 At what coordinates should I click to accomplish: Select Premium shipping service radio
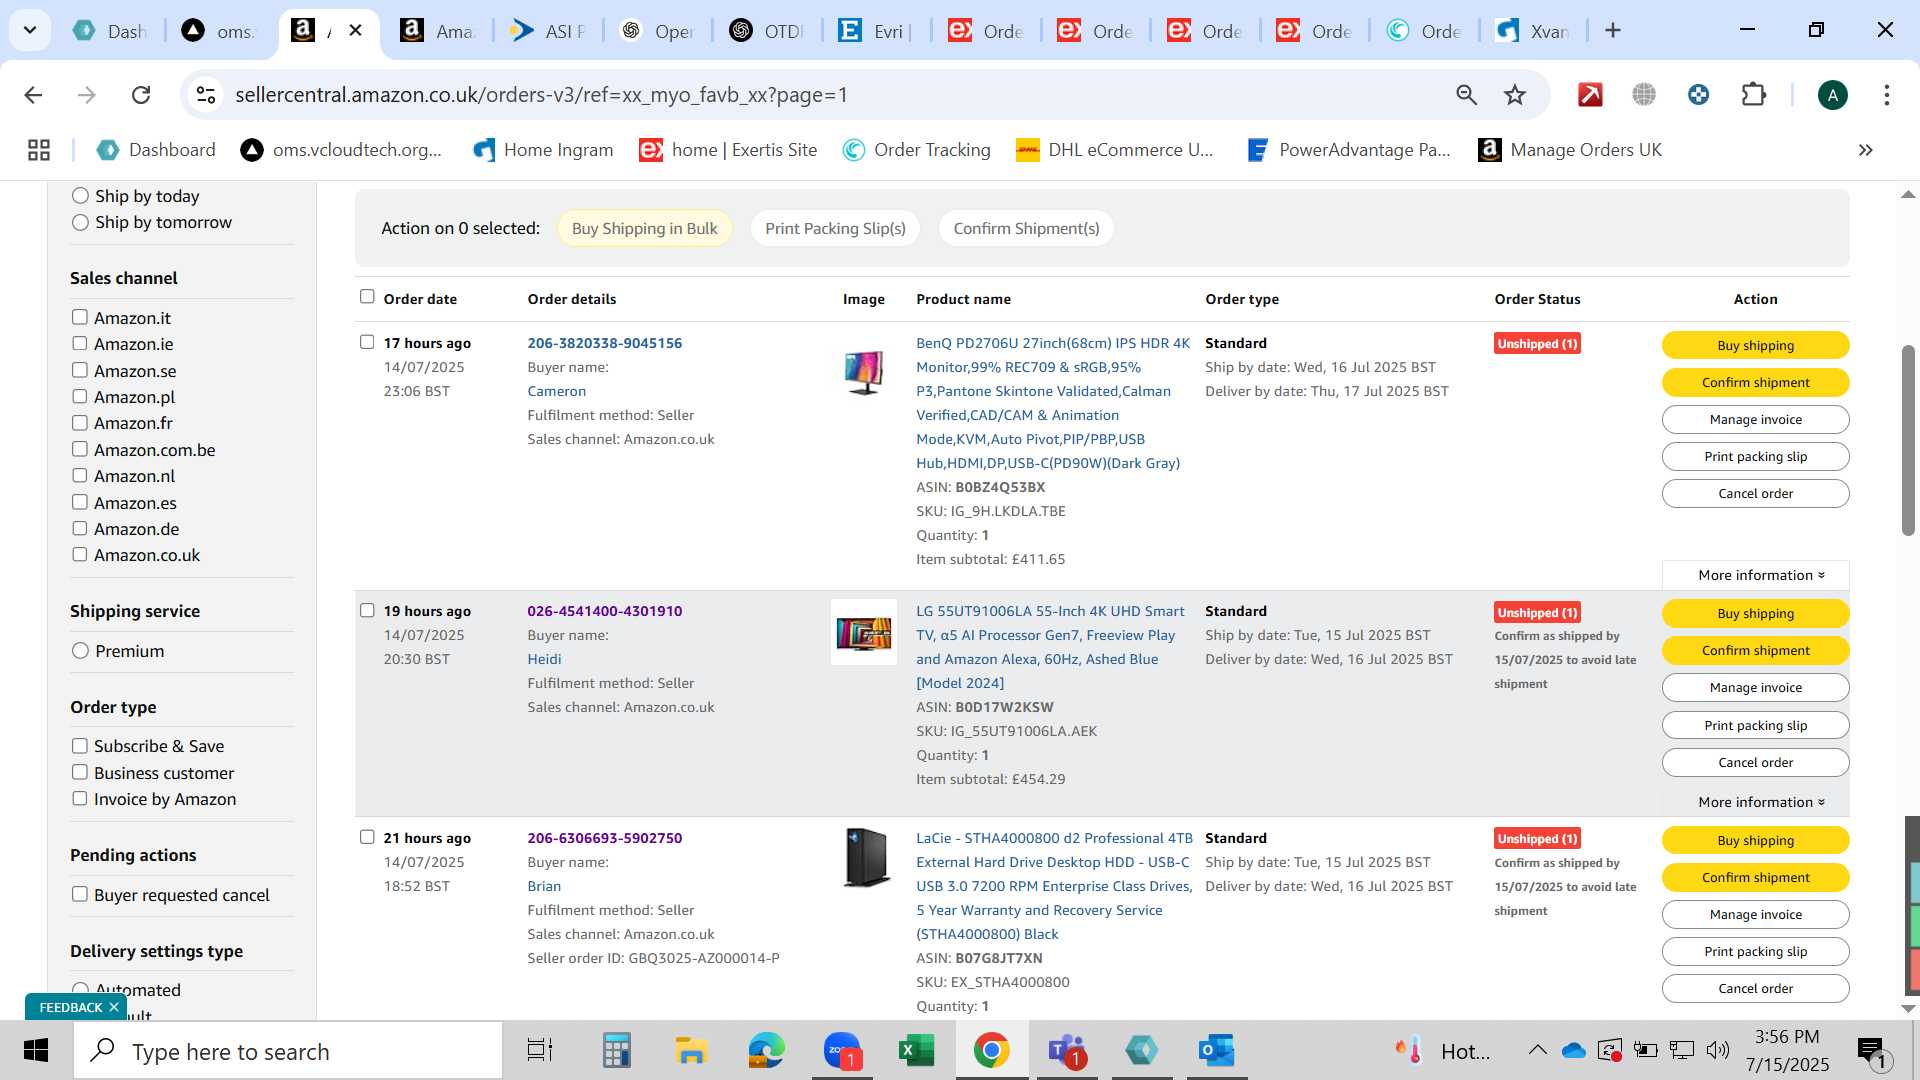(x=80, y=651)
